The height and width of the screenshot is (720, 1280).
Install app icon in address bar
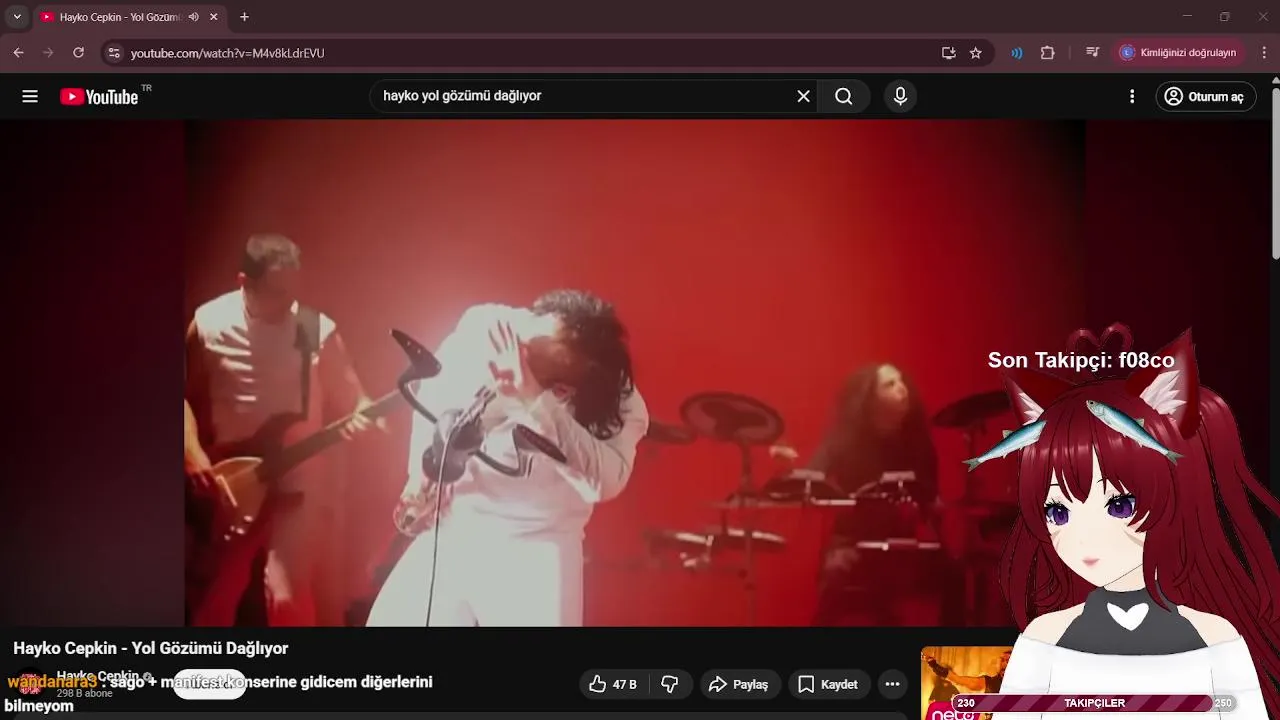pos(948,53)
